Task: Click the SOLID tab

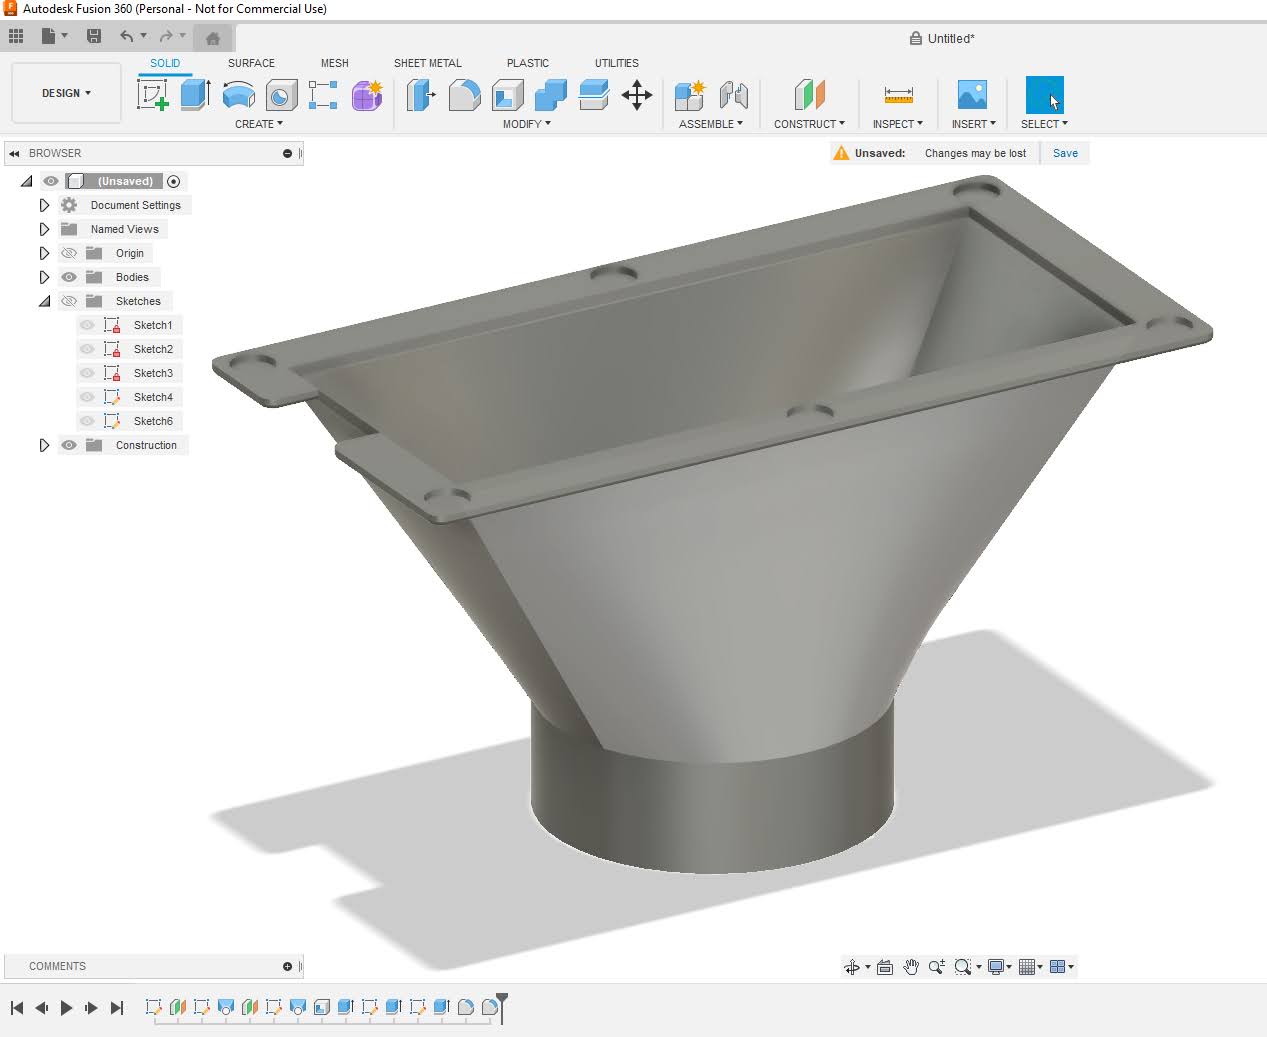Action: [165, 63]
